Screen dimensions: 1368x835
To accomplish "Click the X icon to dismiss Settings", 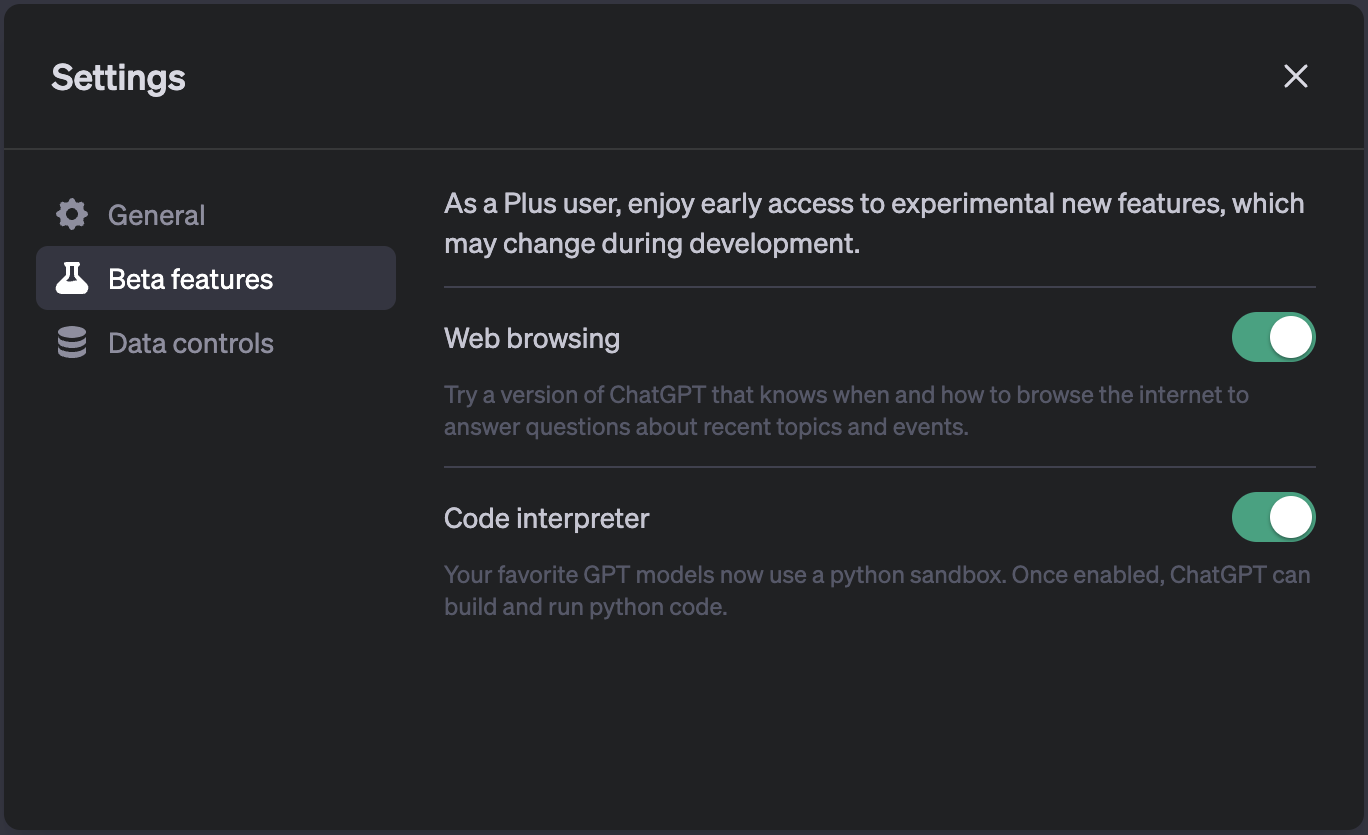I will (1295, 76).
